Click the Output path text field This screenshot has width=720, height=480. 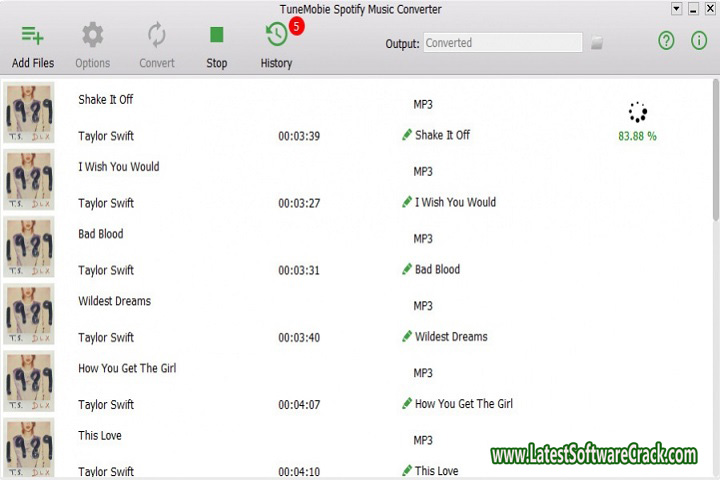pyautogui.click(x=503, y=43)
